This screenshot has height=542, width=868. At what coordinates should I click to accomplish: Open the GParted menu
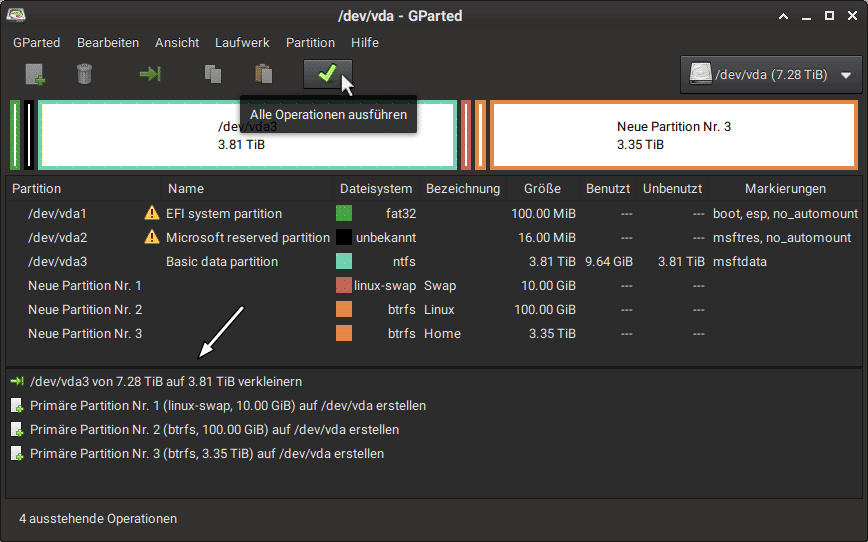[37, 43]
